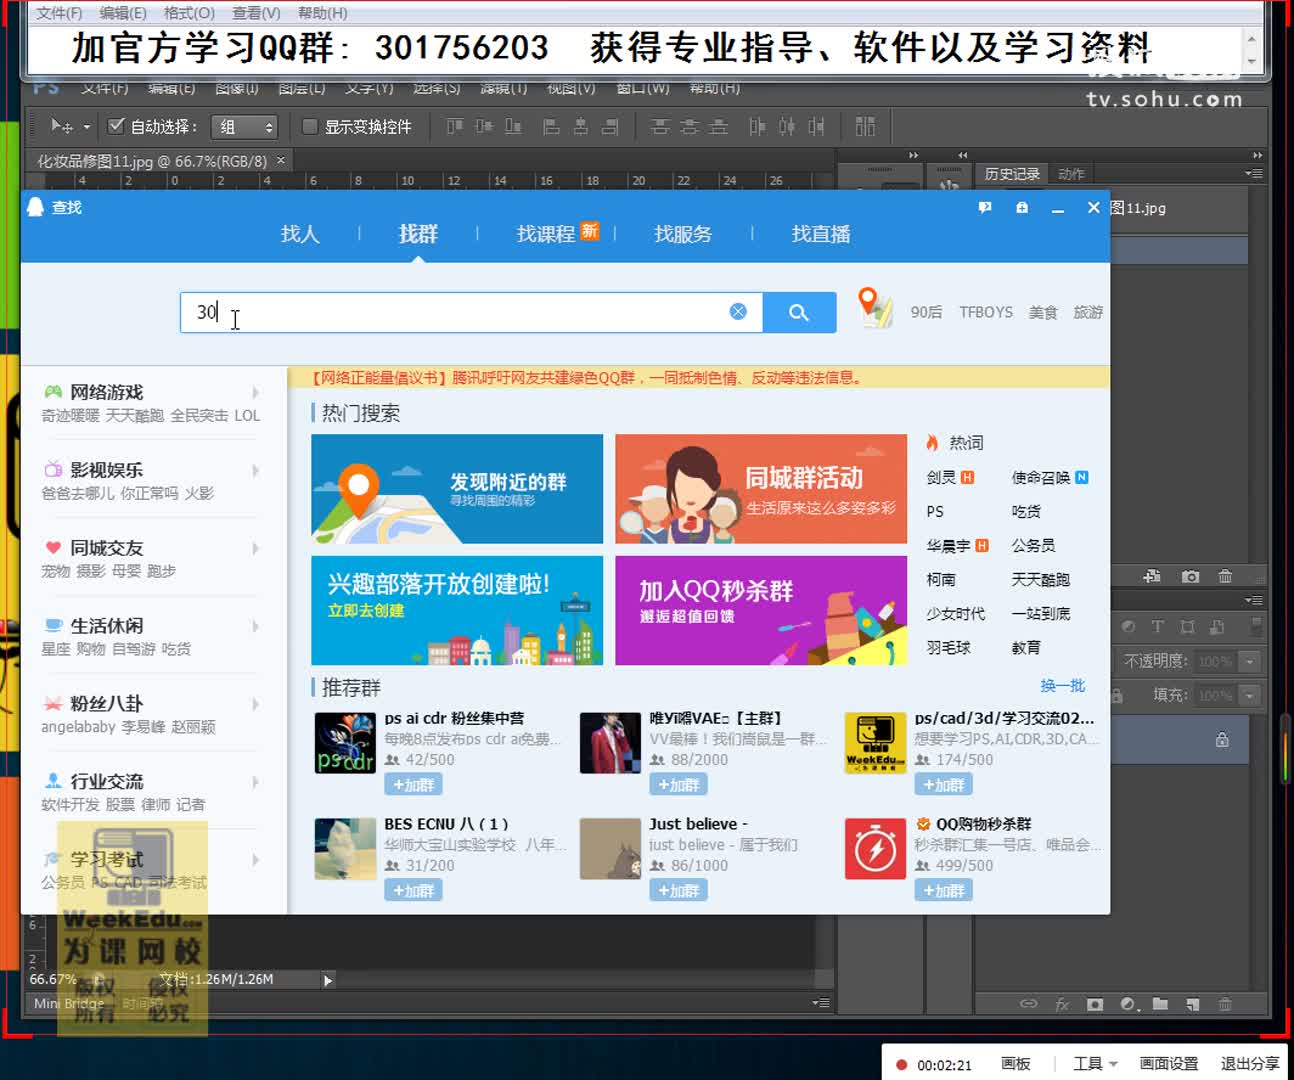Open the Move tool preset dropdown arrow
This screenshot has width=1294, height=1080.
click(x=87, y=127)
